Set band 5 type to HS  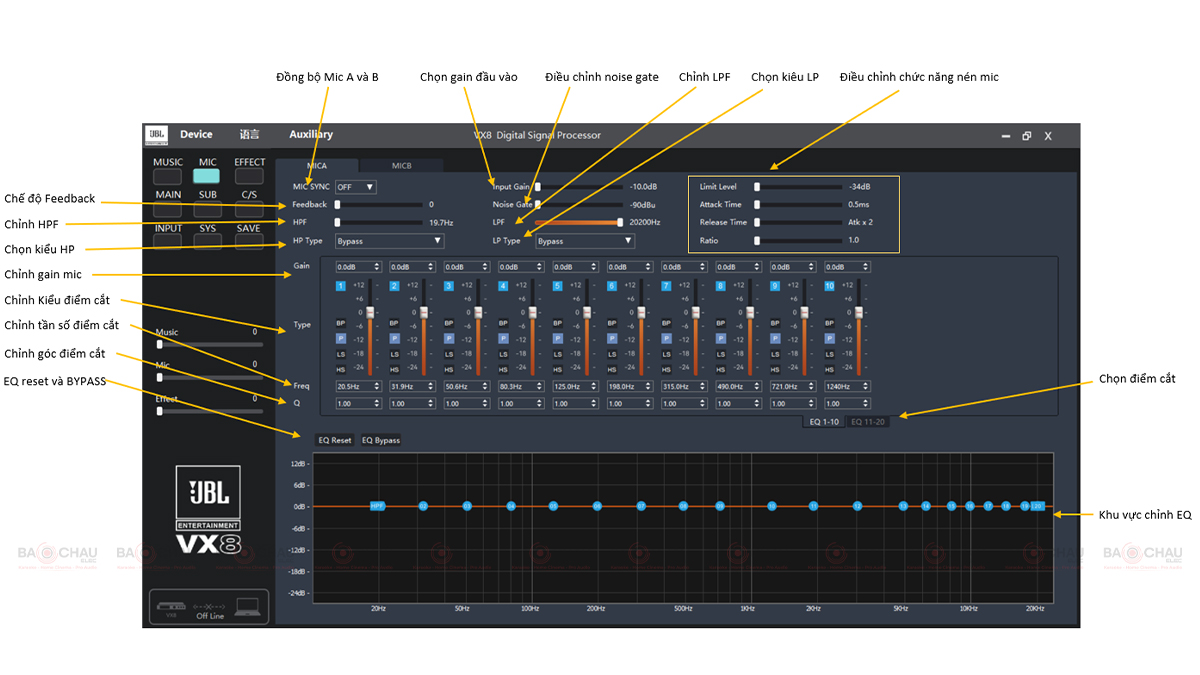point(557,369)
